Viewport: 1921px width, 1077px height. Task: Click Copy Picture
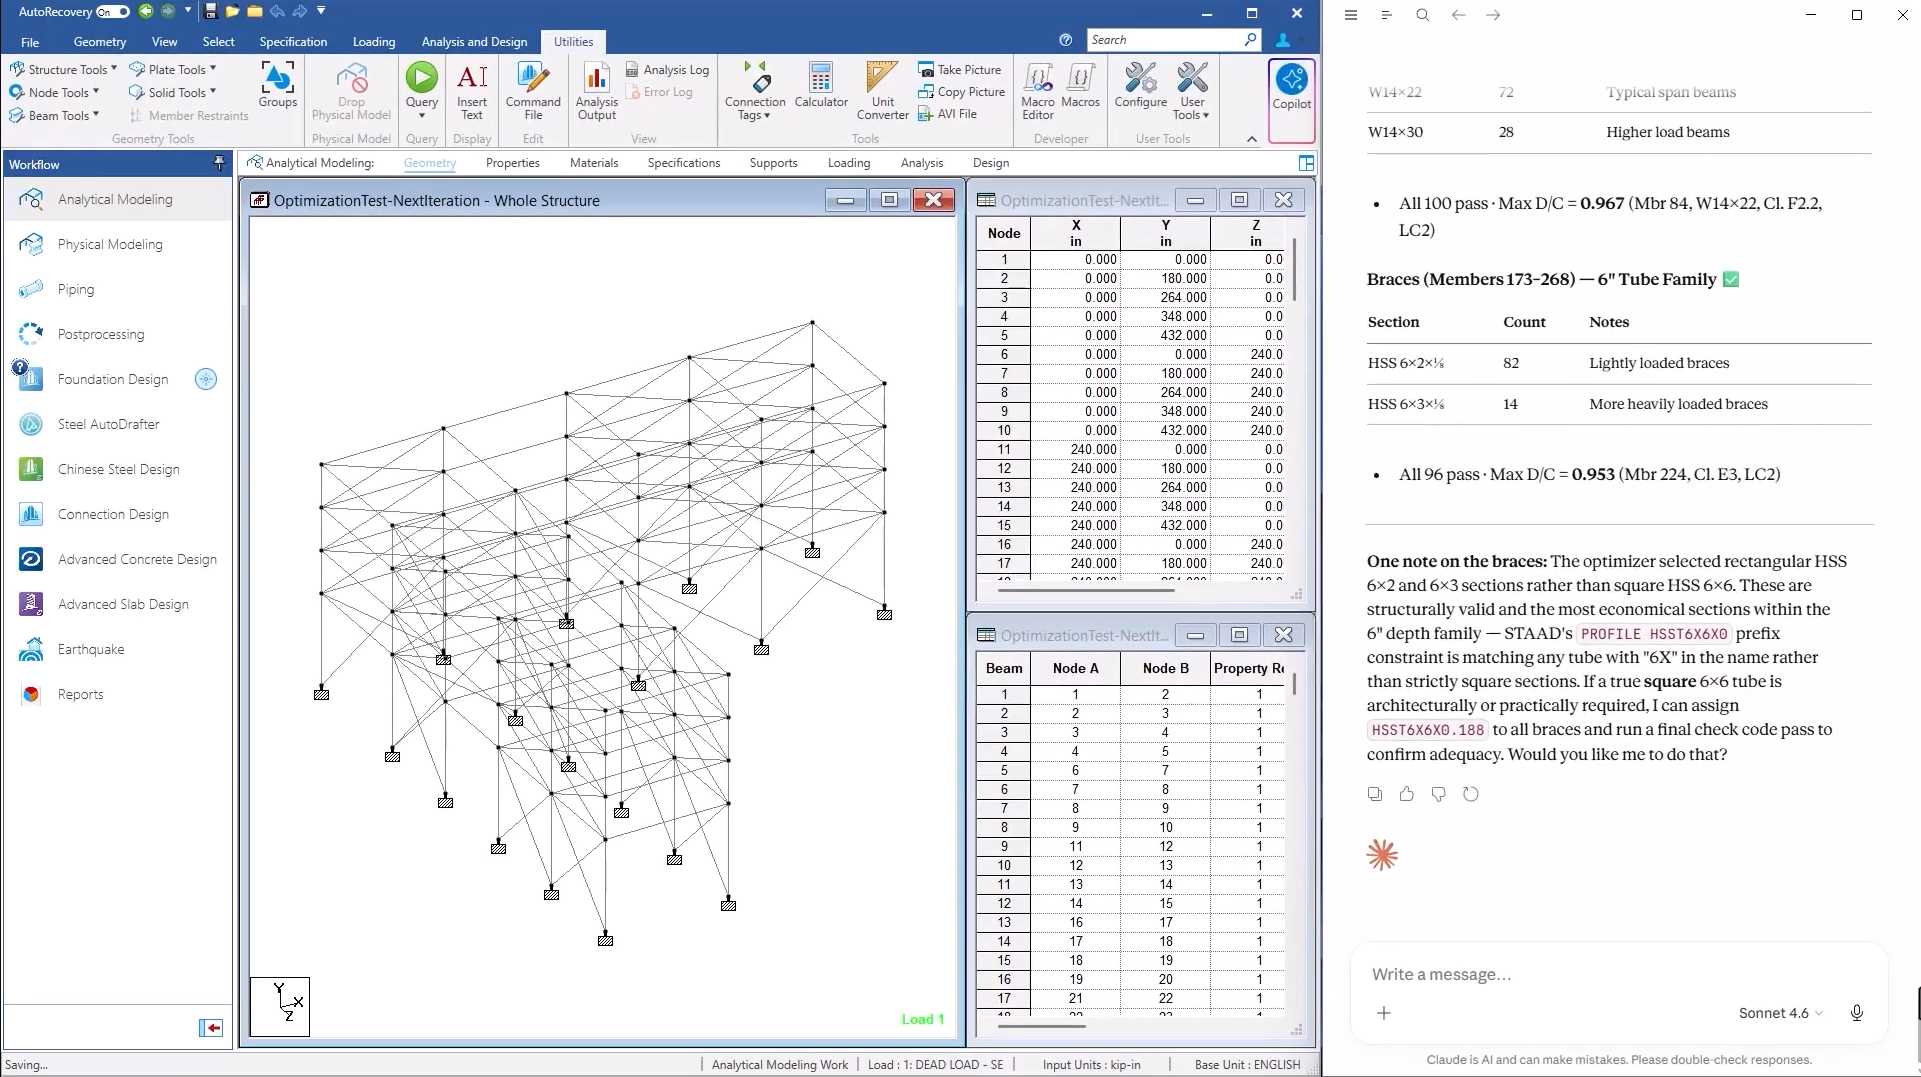coord(961,91)
